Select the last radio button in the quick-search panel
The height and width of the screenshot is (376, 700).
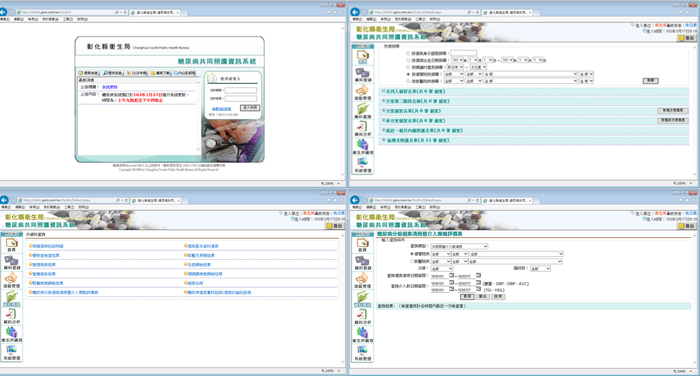tap(408, 81)
